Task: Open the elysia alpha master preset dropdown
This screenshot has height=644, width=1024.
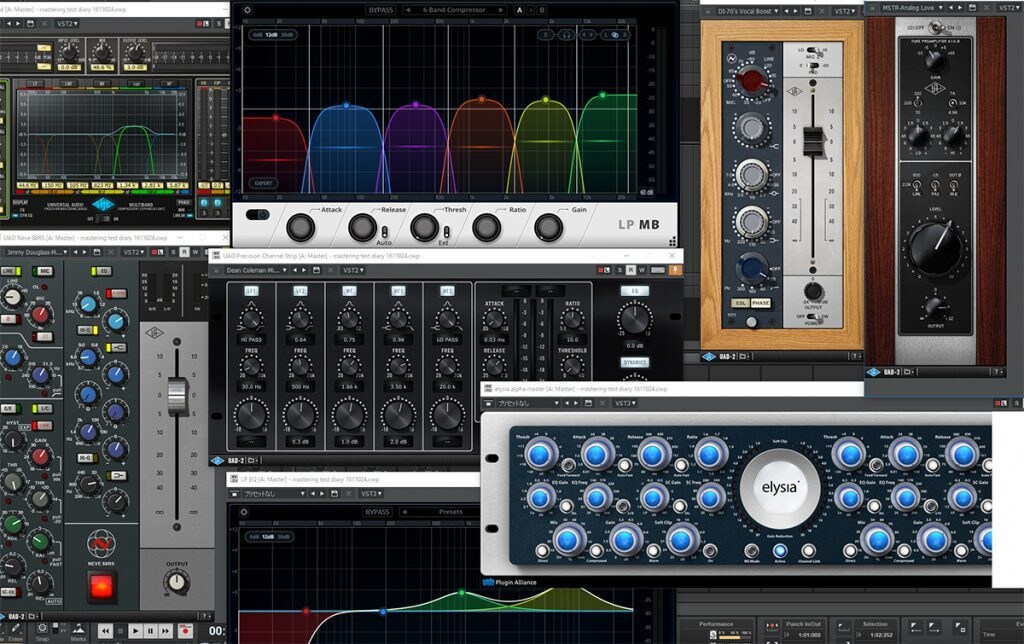Action: [x=528, y=403]
